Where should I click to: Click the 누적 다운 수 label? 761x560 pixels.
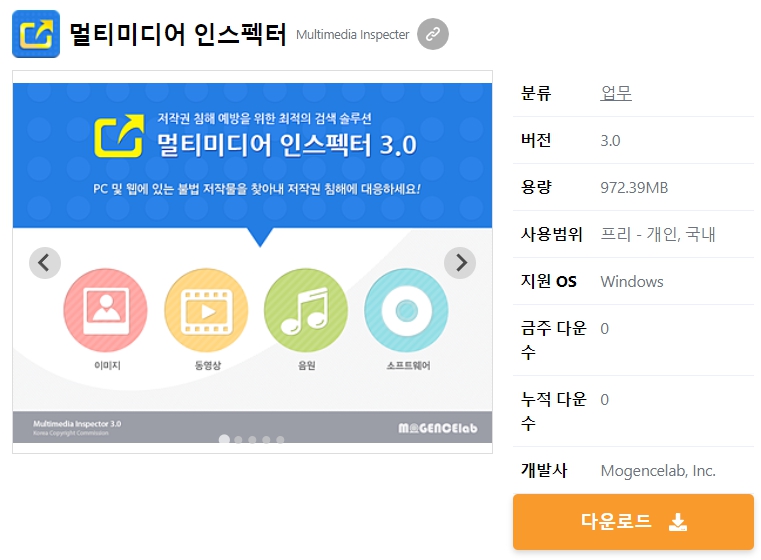(x=554, y=411)
